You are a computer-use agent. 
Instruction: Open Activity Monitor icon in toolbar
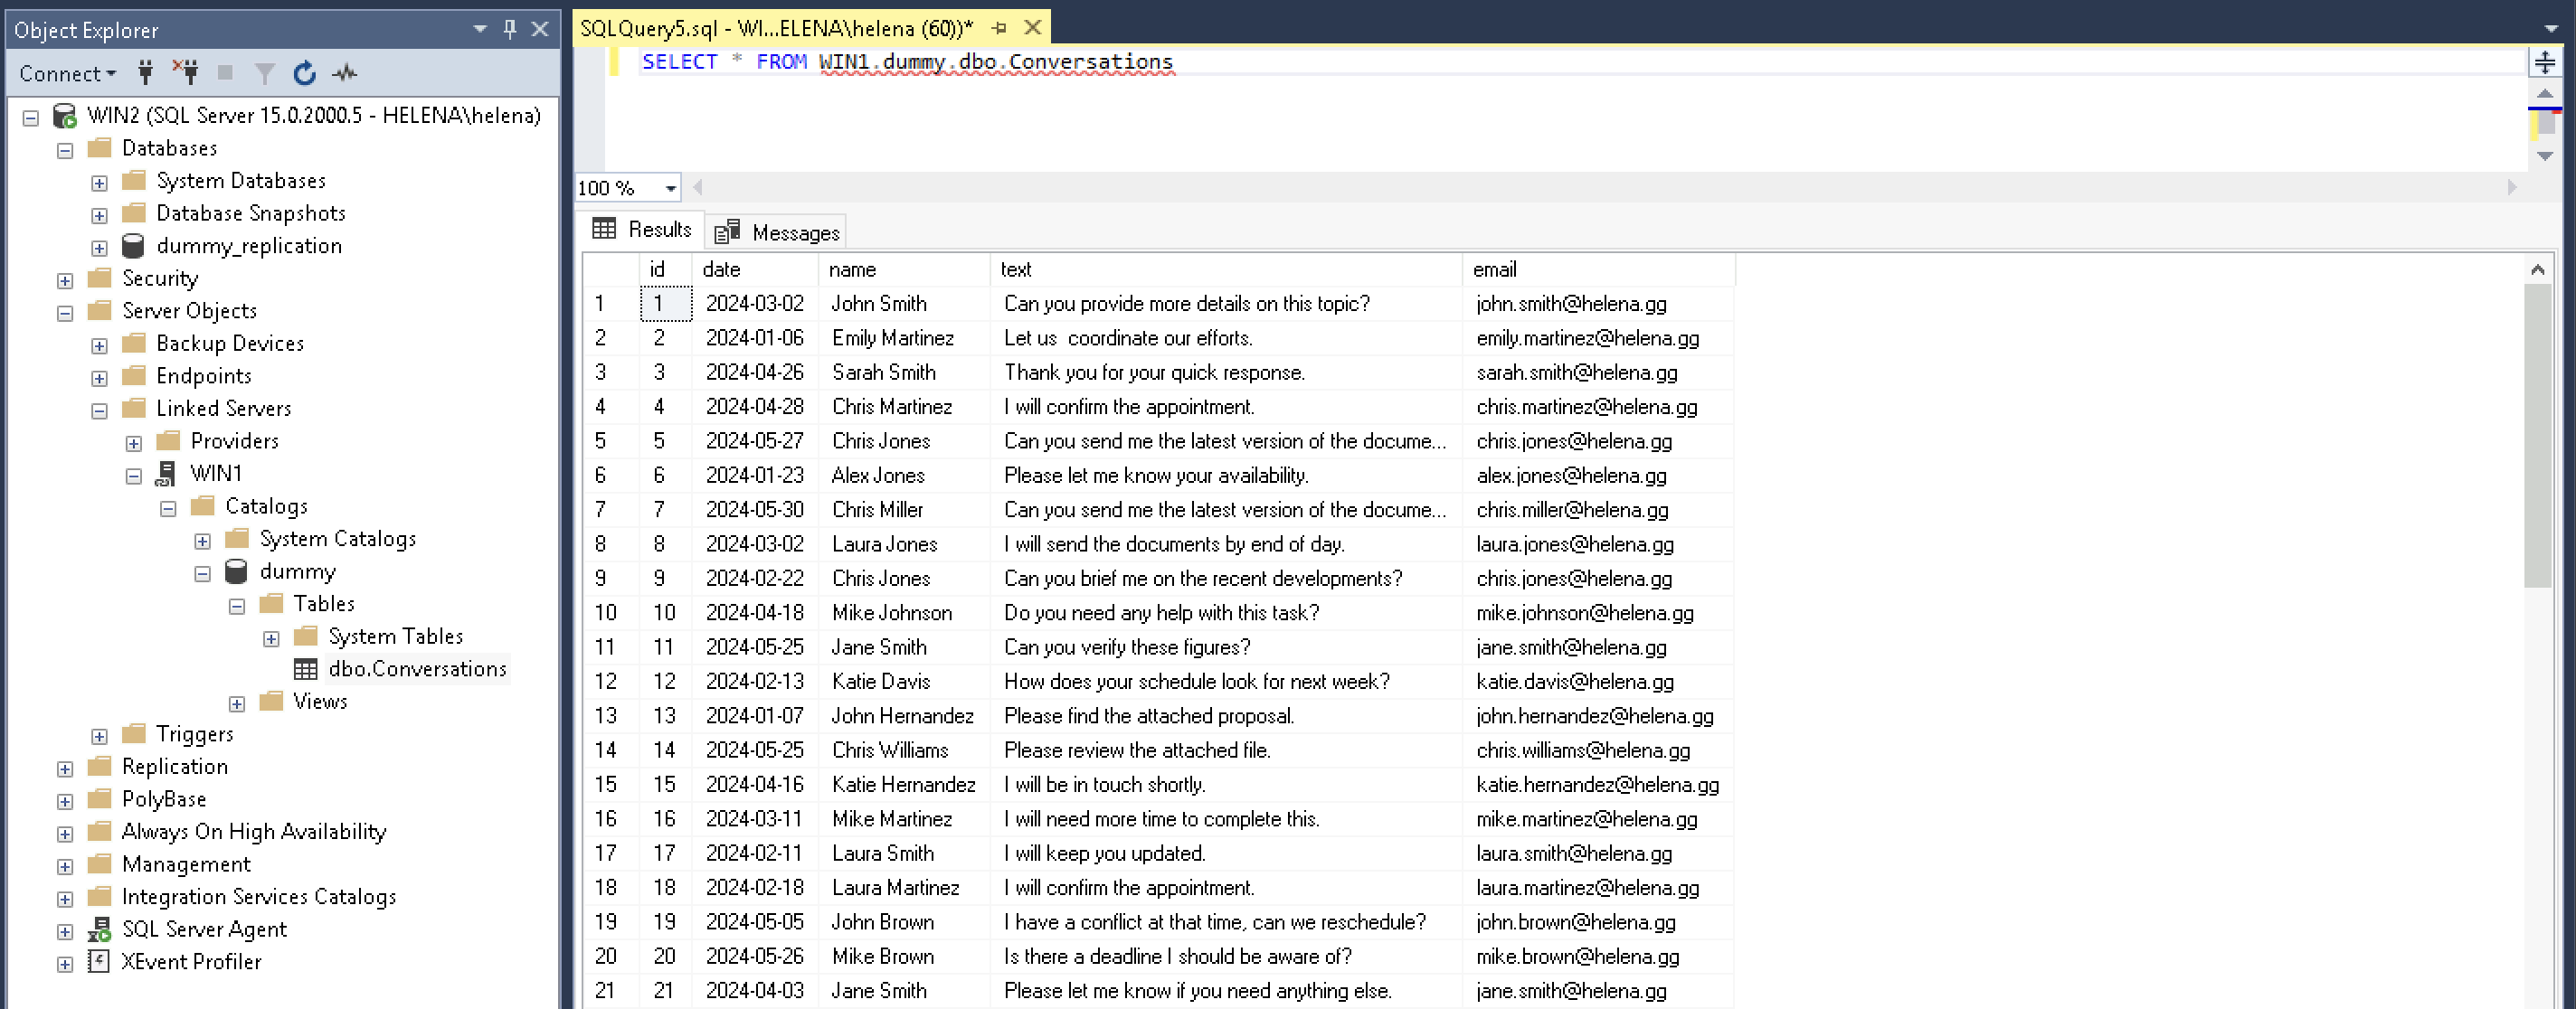click(345, 73)
